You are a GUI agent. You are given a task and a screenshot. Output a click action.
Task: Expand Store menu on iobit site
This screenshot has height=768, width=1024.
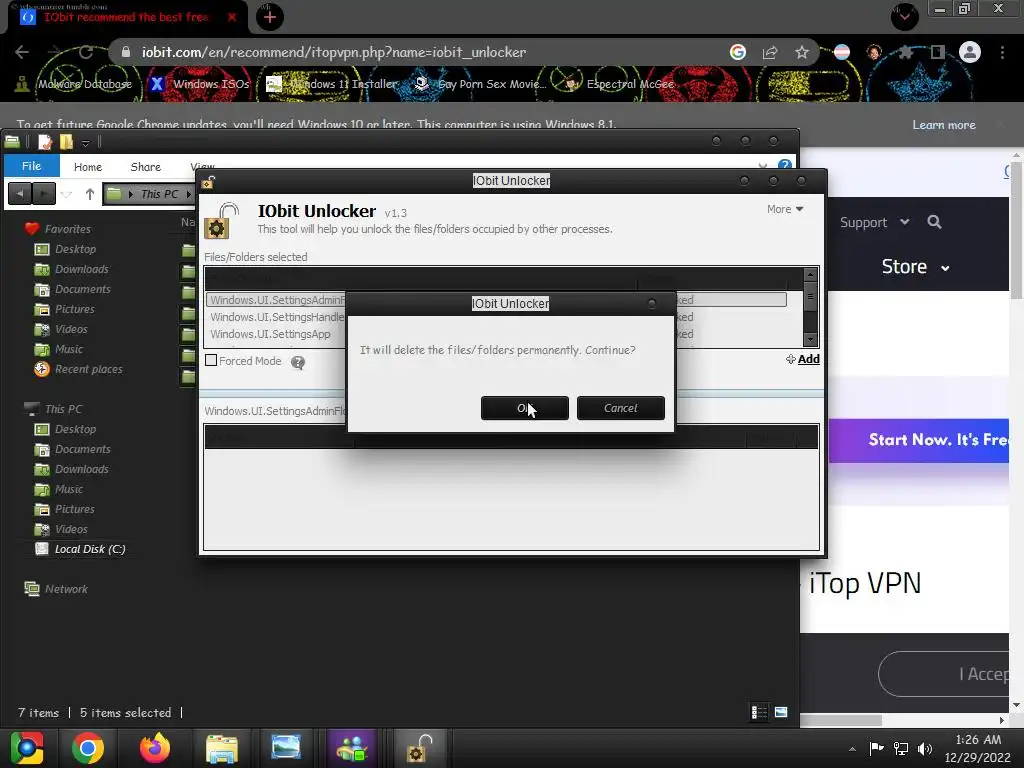[915, 266]
